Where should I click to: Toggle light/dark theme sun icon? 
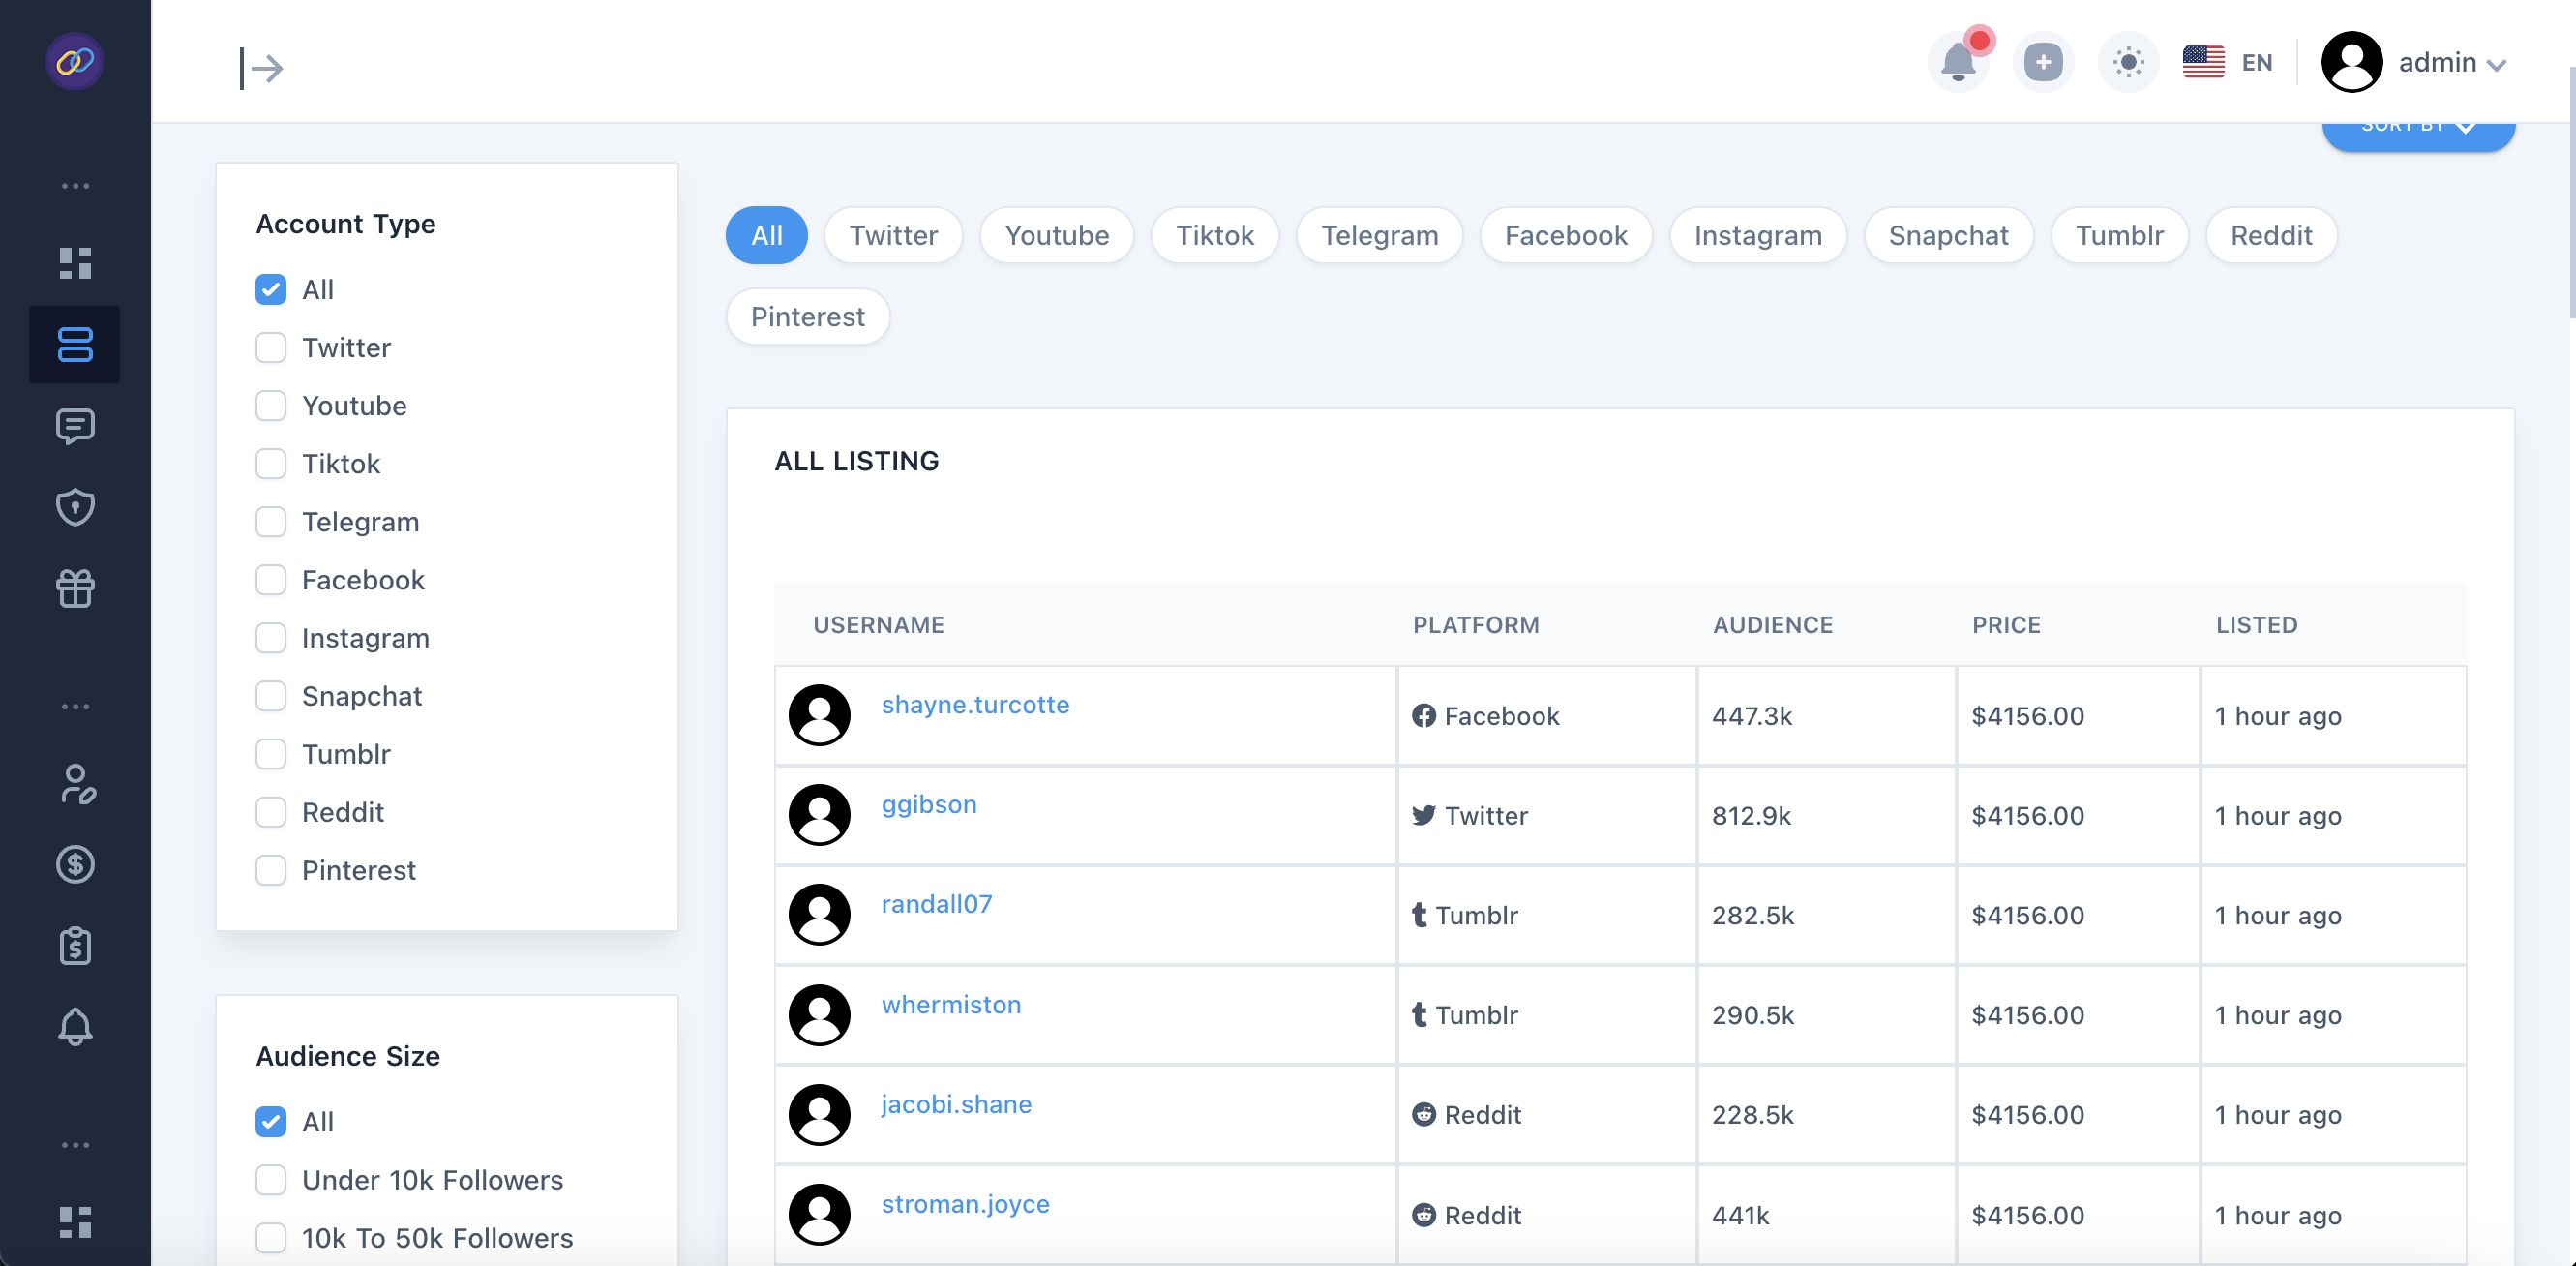click(2128, 63)
